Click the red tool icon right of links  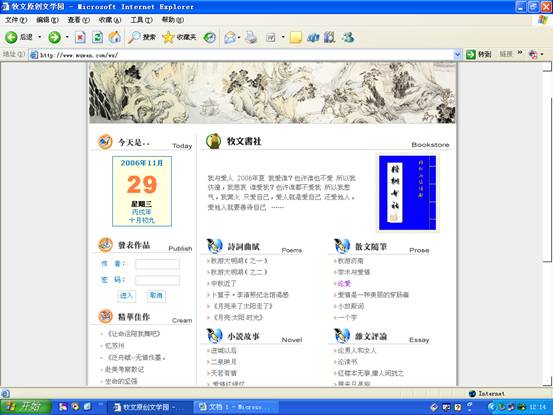(x=533, y=54)
